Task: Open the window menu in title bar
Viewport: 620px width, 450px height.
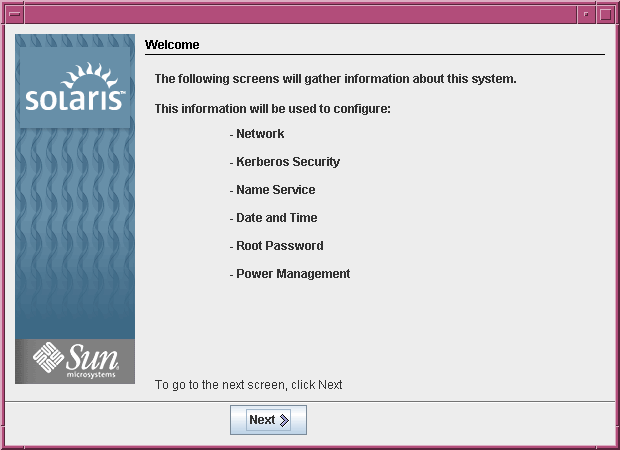Action: (x=12, y=14)
